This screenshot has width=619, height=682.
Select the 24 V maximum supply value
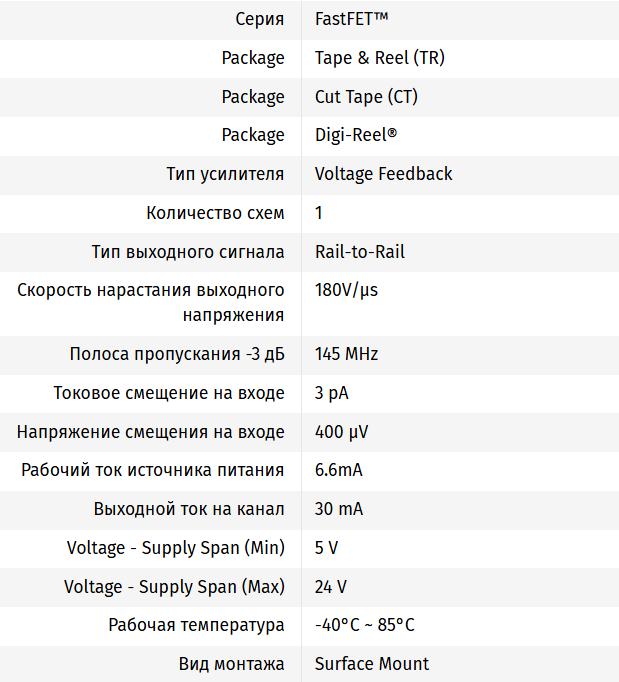(330, 586)
